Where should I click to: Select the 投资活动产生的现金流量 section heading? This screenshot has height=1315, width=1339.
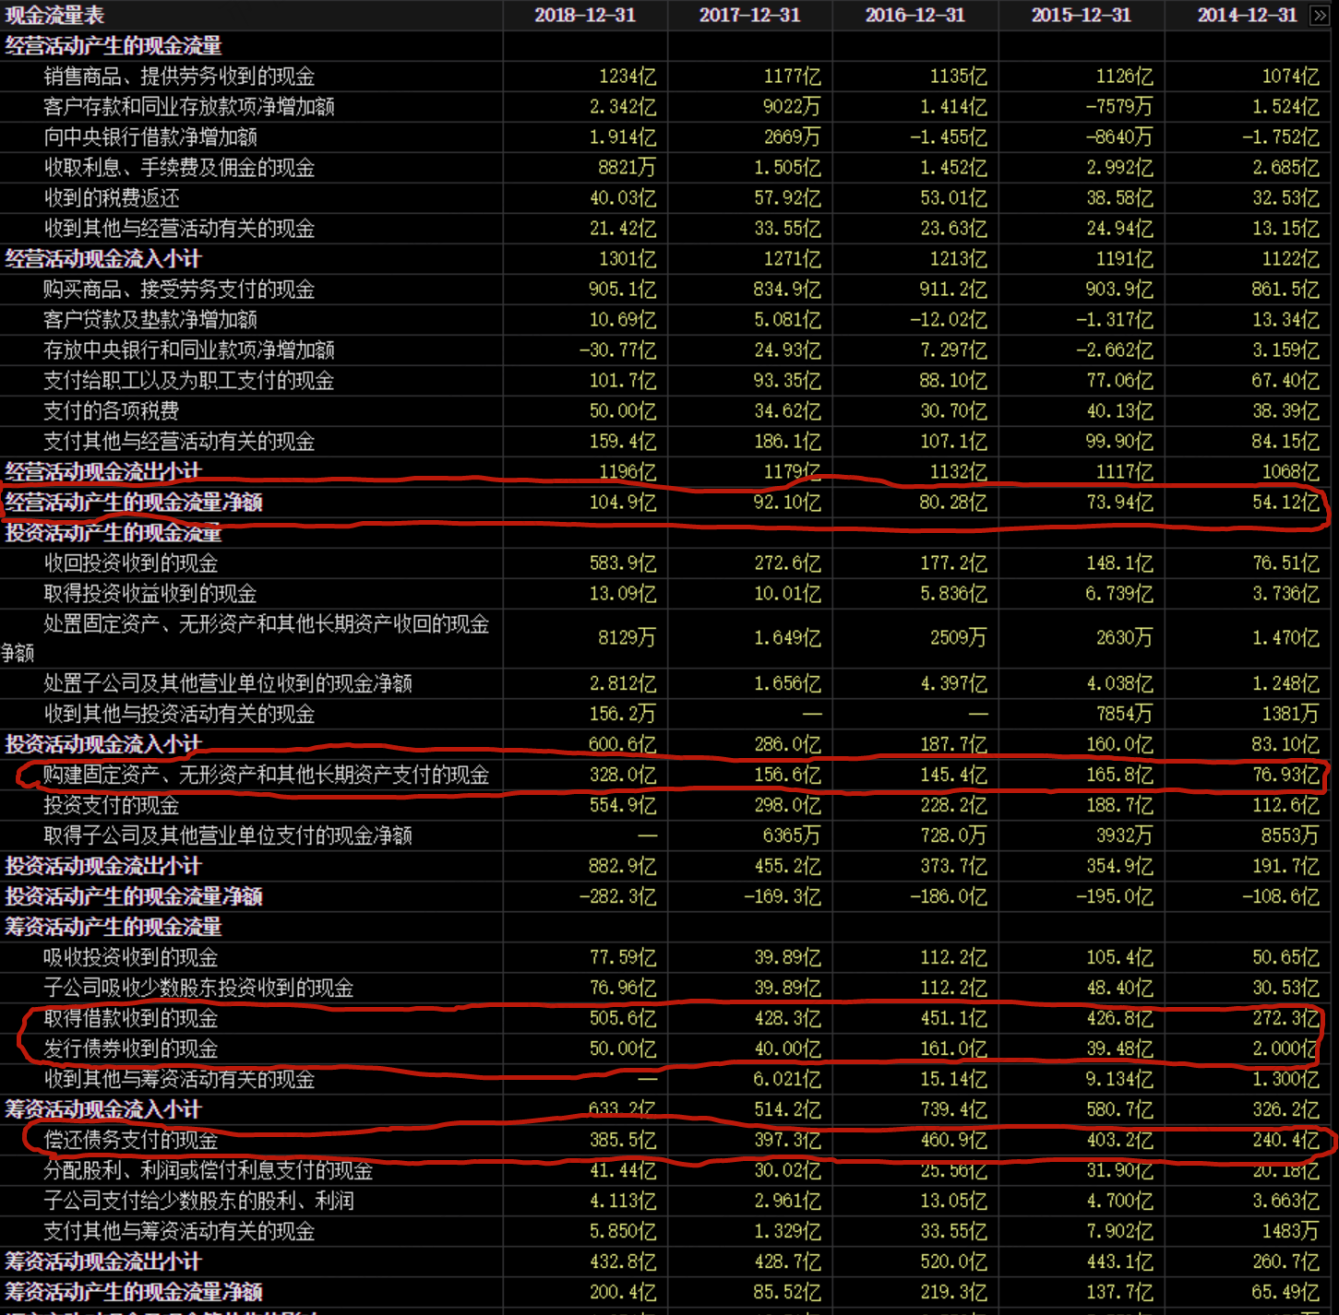point(113,533)
